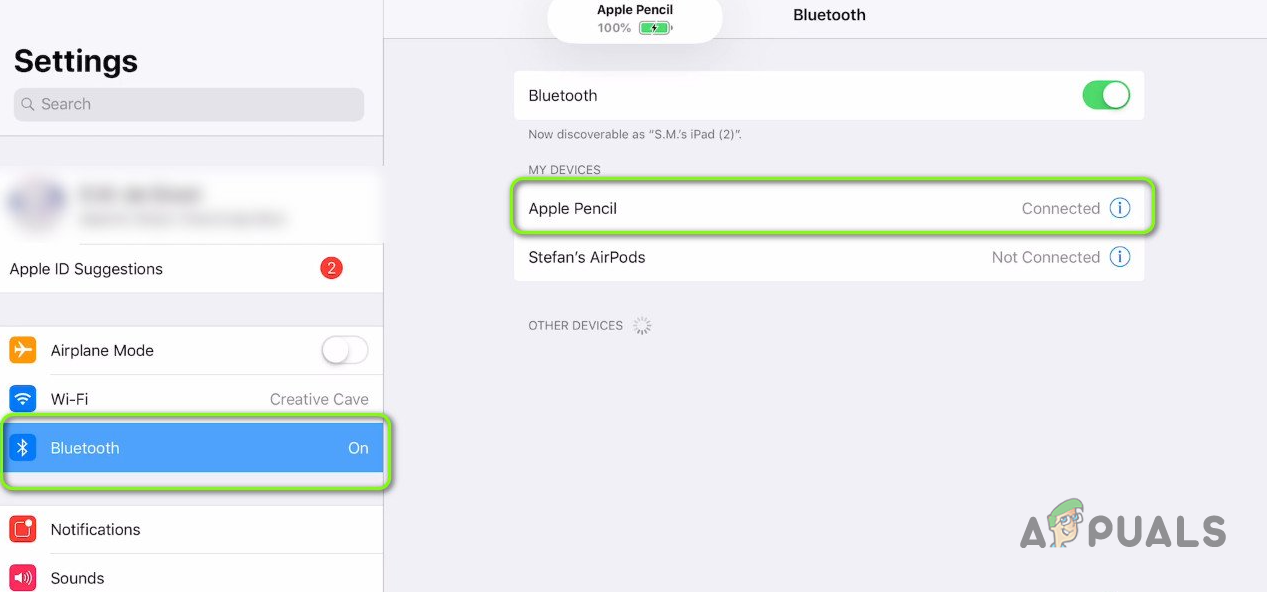Viewport: 1267px width, 592px height.
Task: Enable the Airplane Mode switch
Action: (345, 350)
